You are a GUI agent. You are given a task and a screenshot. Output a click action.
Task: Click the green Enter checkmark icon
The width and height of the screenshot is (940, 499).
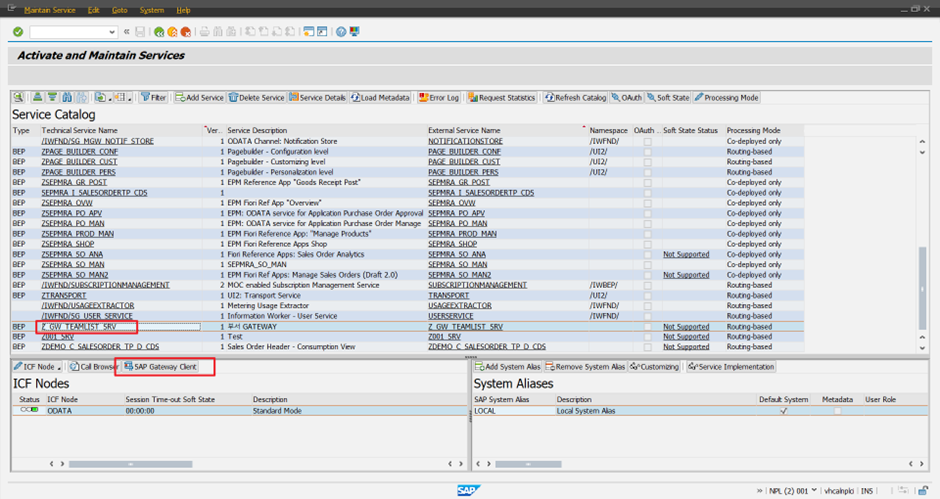[18, 32]
